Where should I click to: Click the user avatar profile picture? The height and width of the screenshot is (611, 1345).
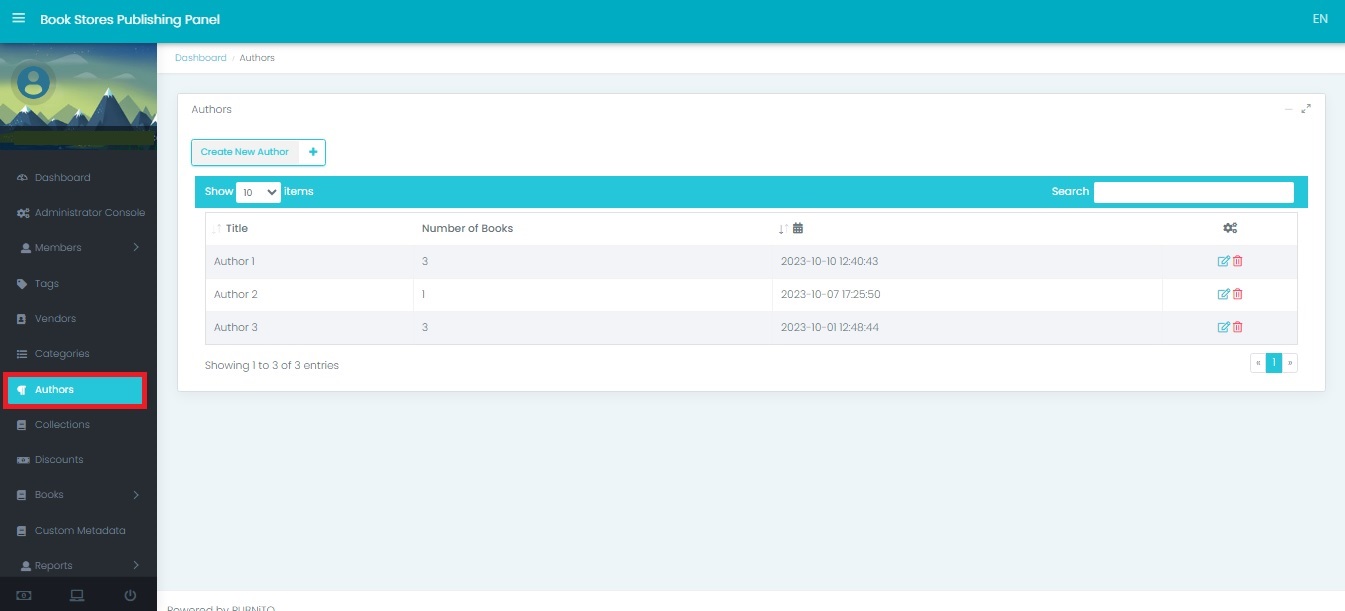(34, 82)
